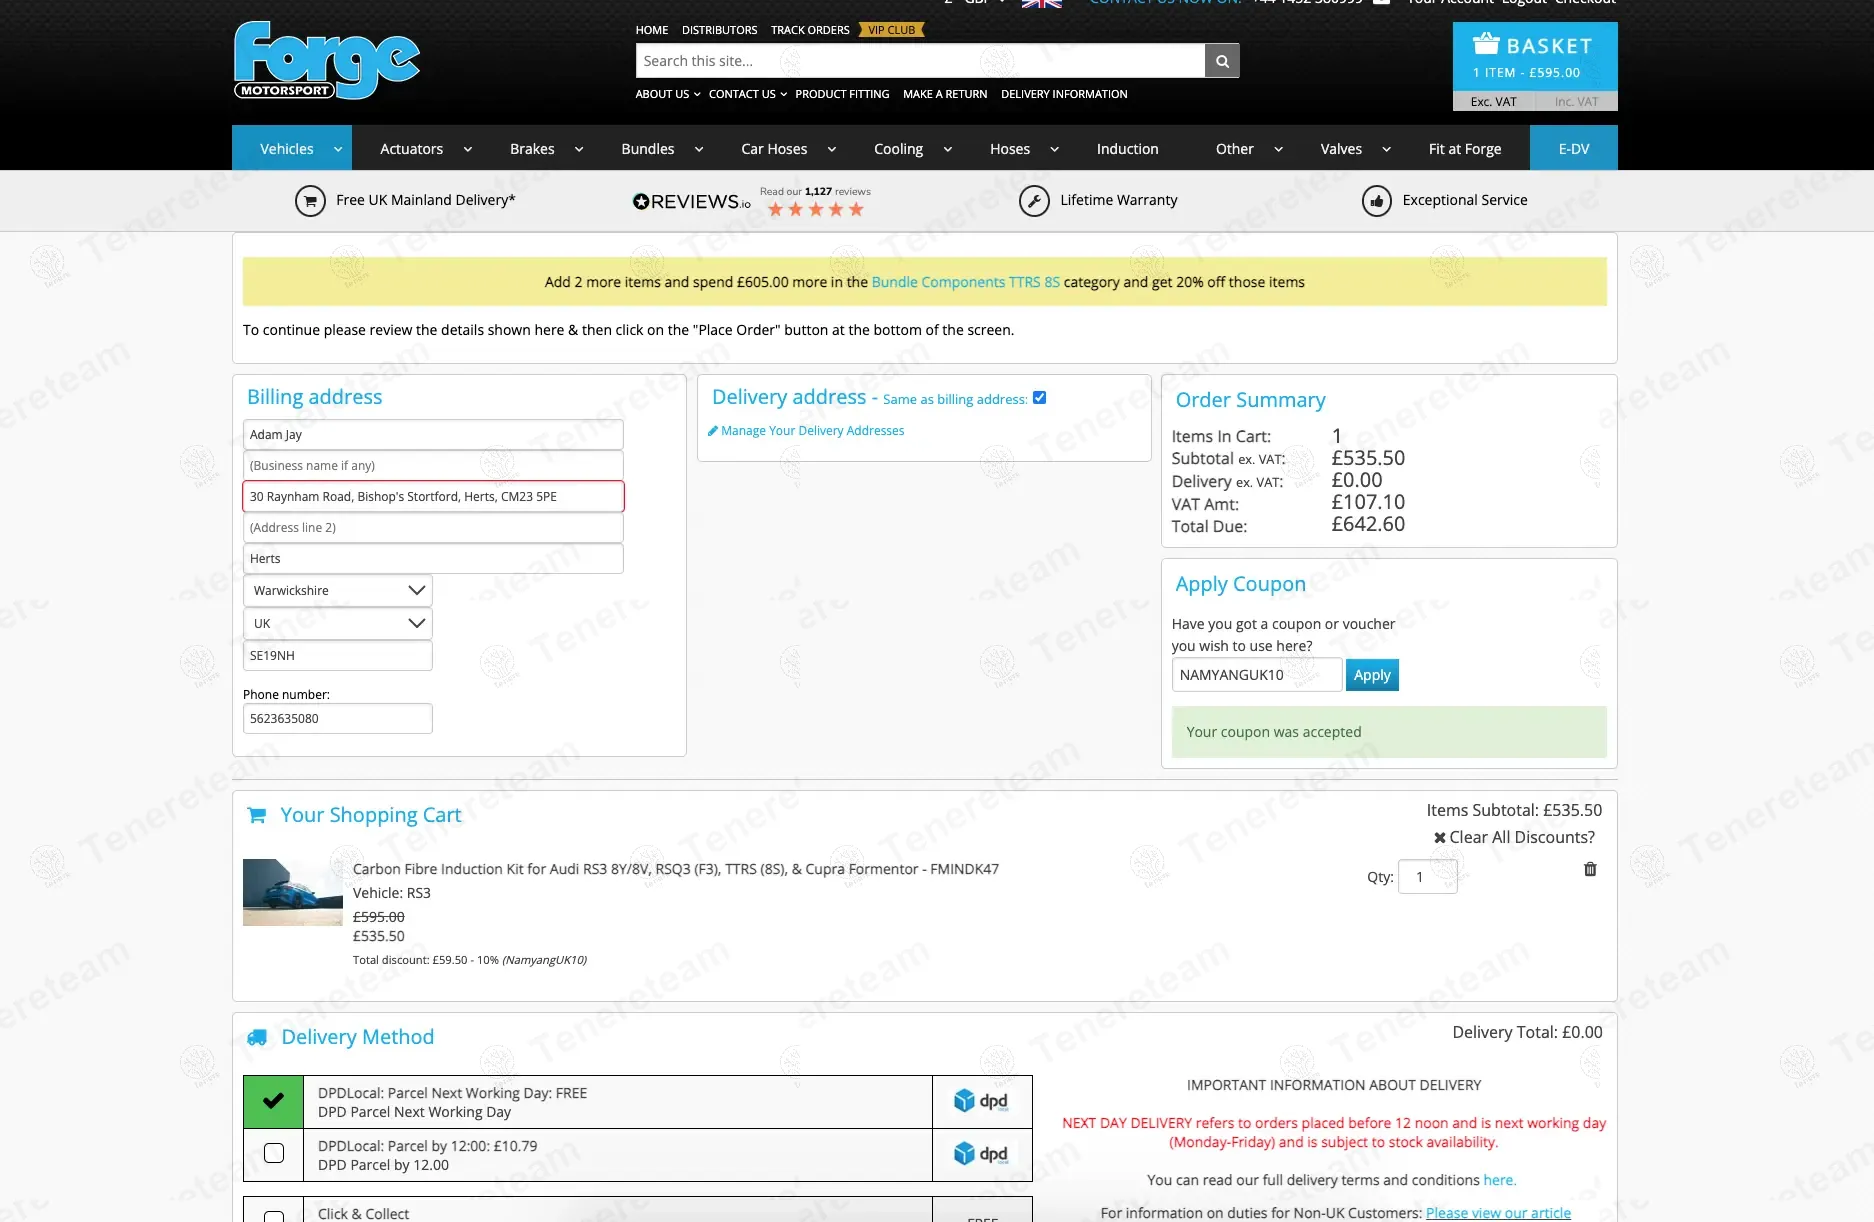This screenshot has height=1222, width=1874.
Task: Click the REVIEWS.io five star rating
Action: (x=815, y=210)
